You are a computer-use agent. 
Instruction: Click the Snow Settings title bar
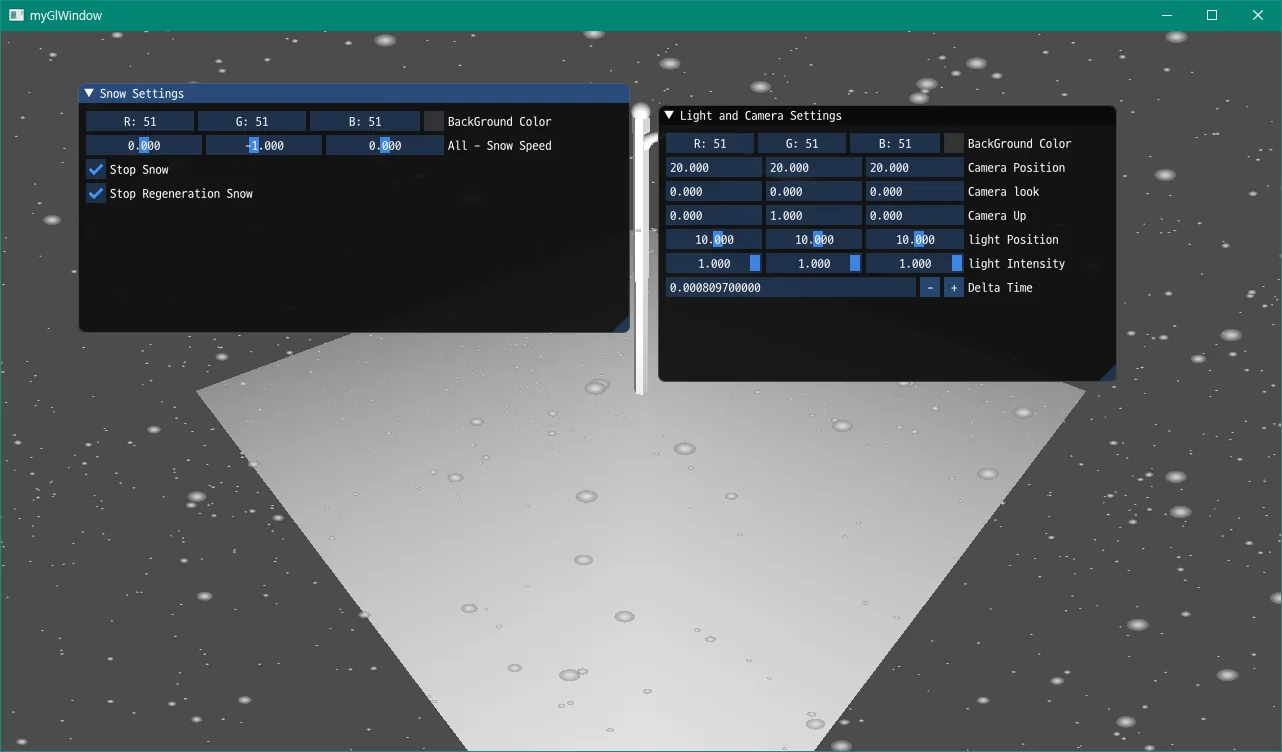coord(354,93)
